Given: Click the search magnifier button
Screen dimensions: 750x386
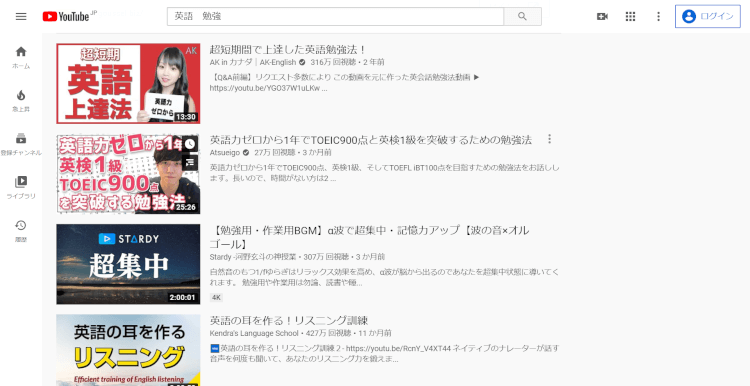Looking at the screenshot, I should pyautogui.click(x=522, y=16).
